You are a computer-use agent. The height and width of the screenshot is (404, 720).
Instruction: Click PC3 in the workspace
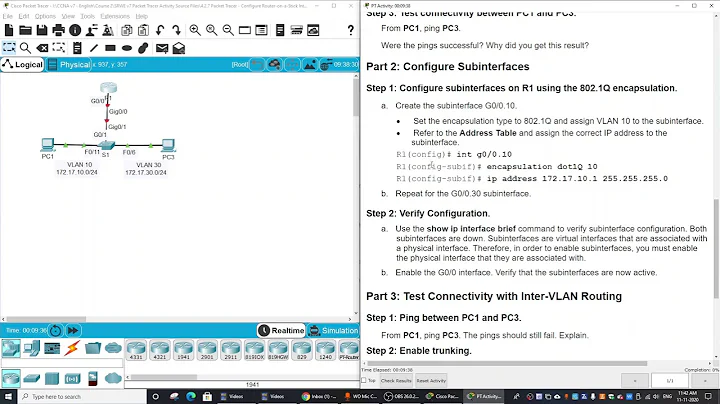(168, 145)
